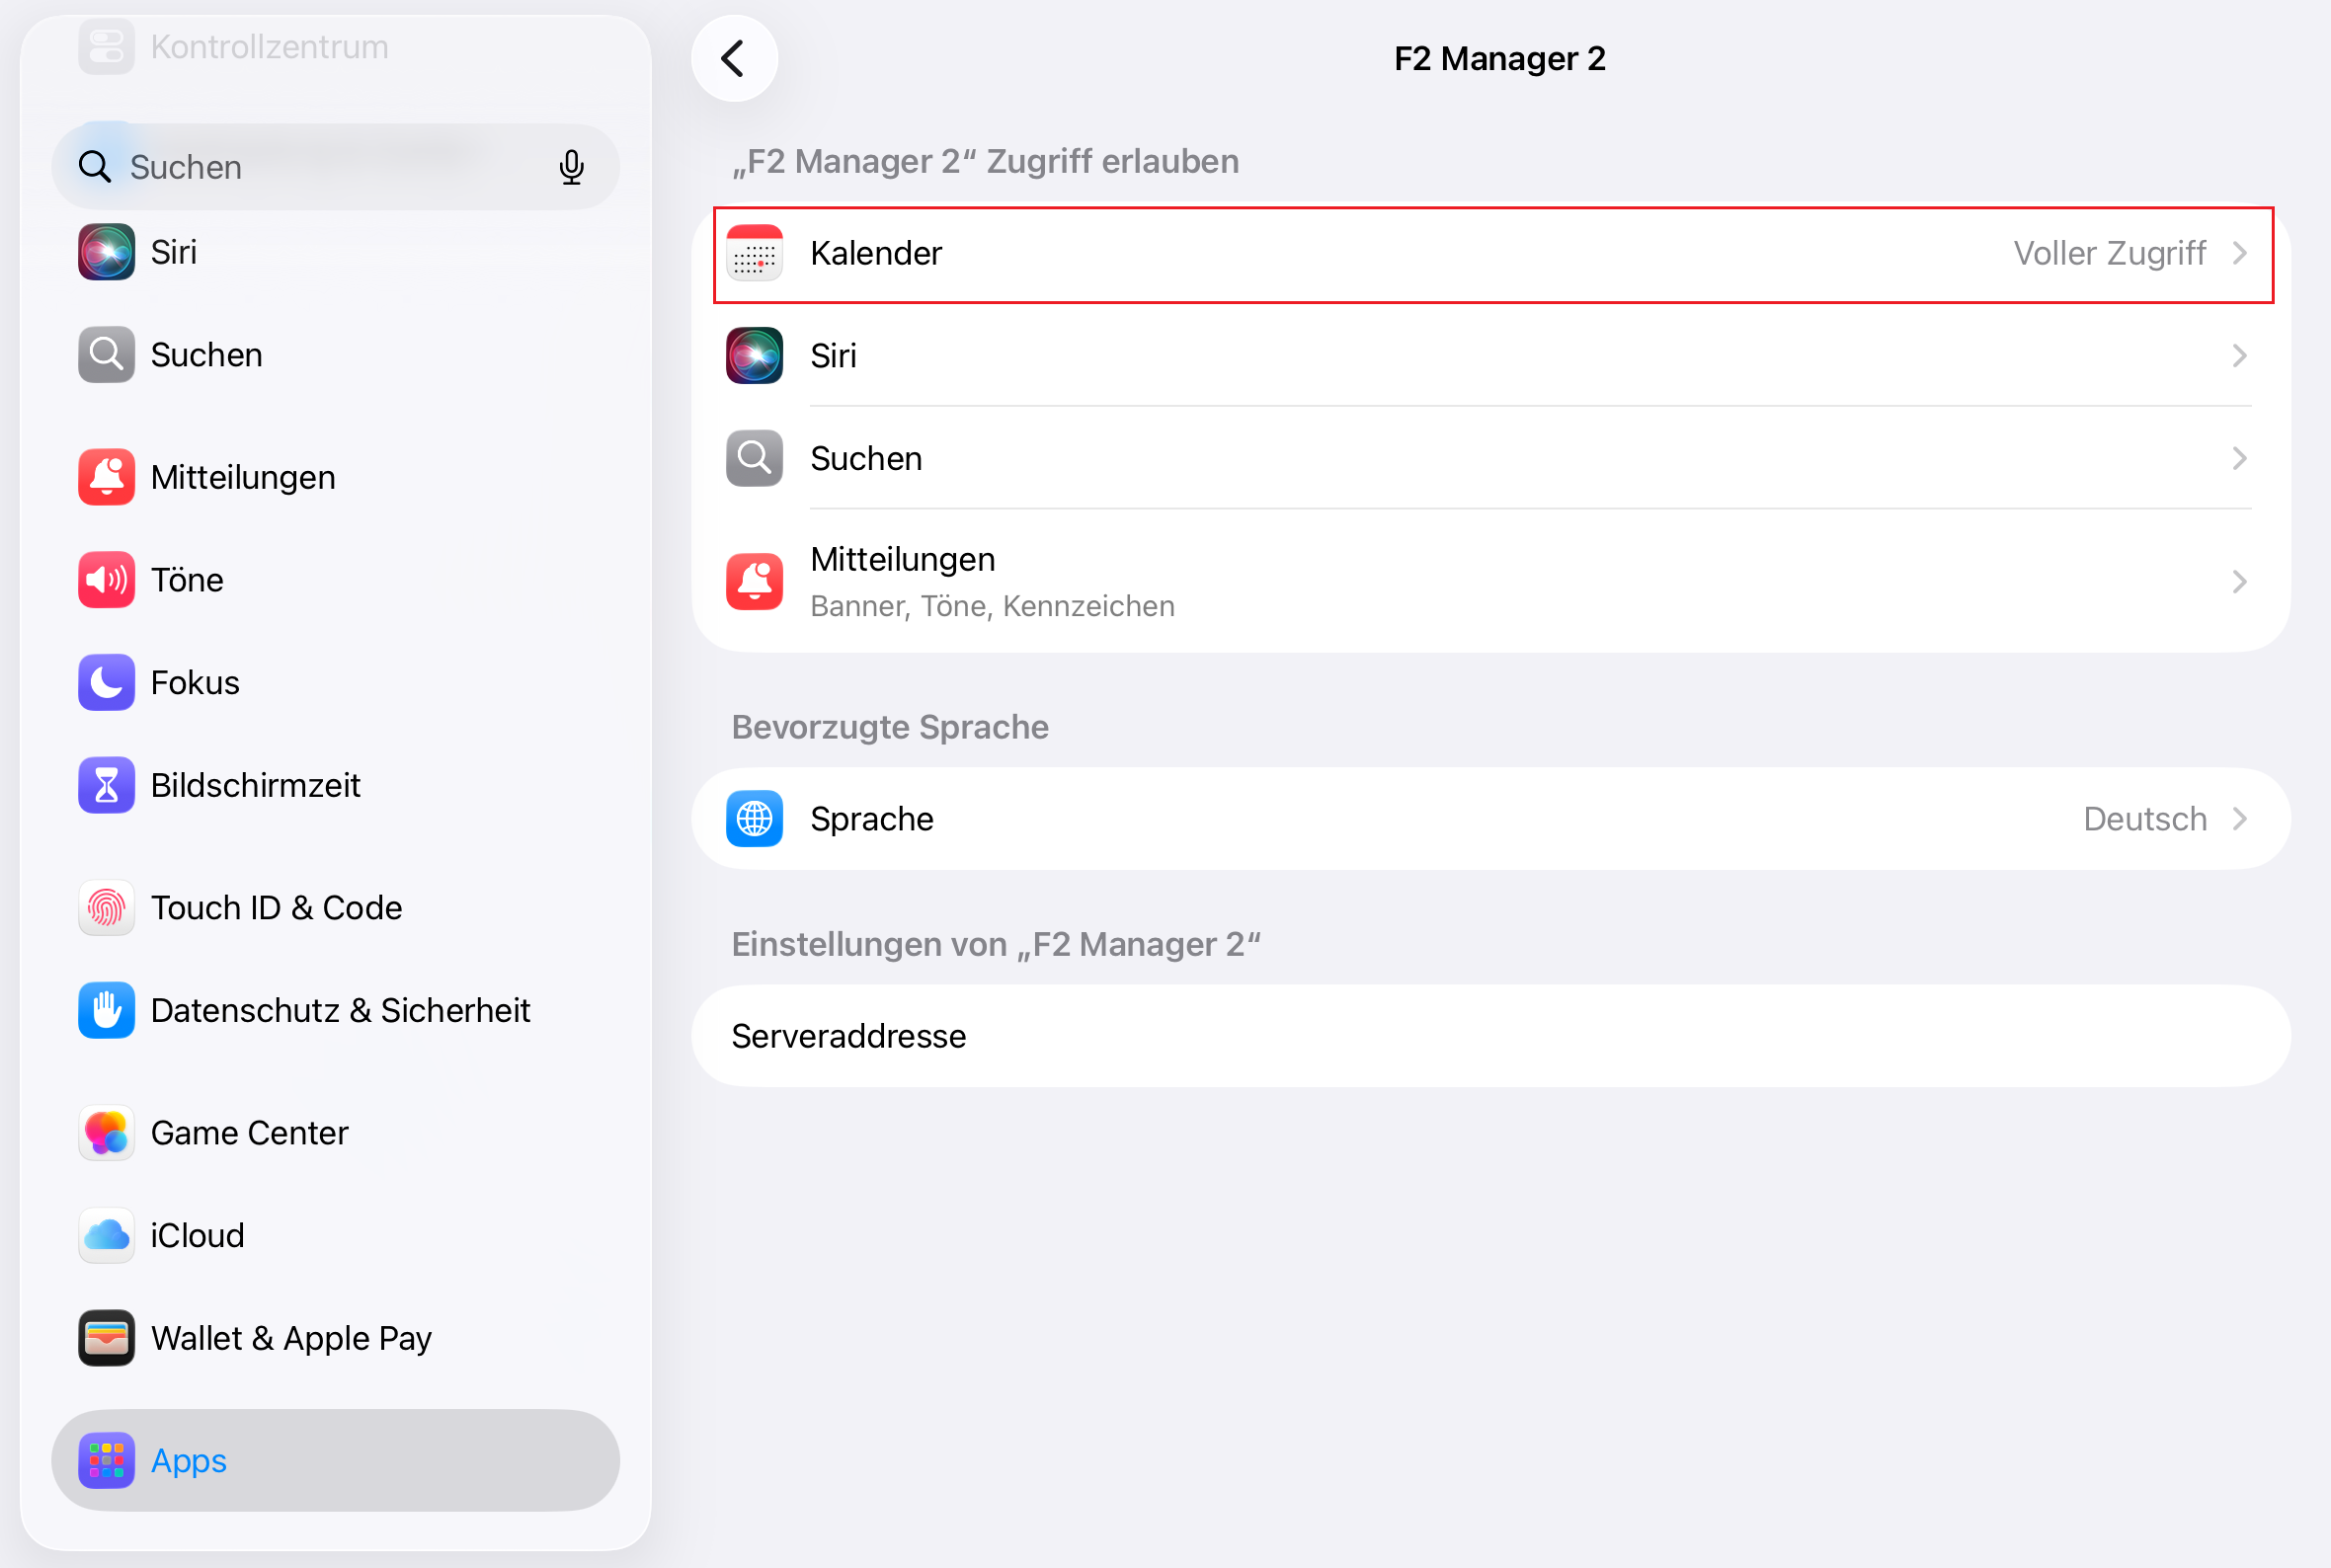The width and height of the screenshot is (2331, 1568).
Task: Tap the back arrow button
Action: pos(734,58)
